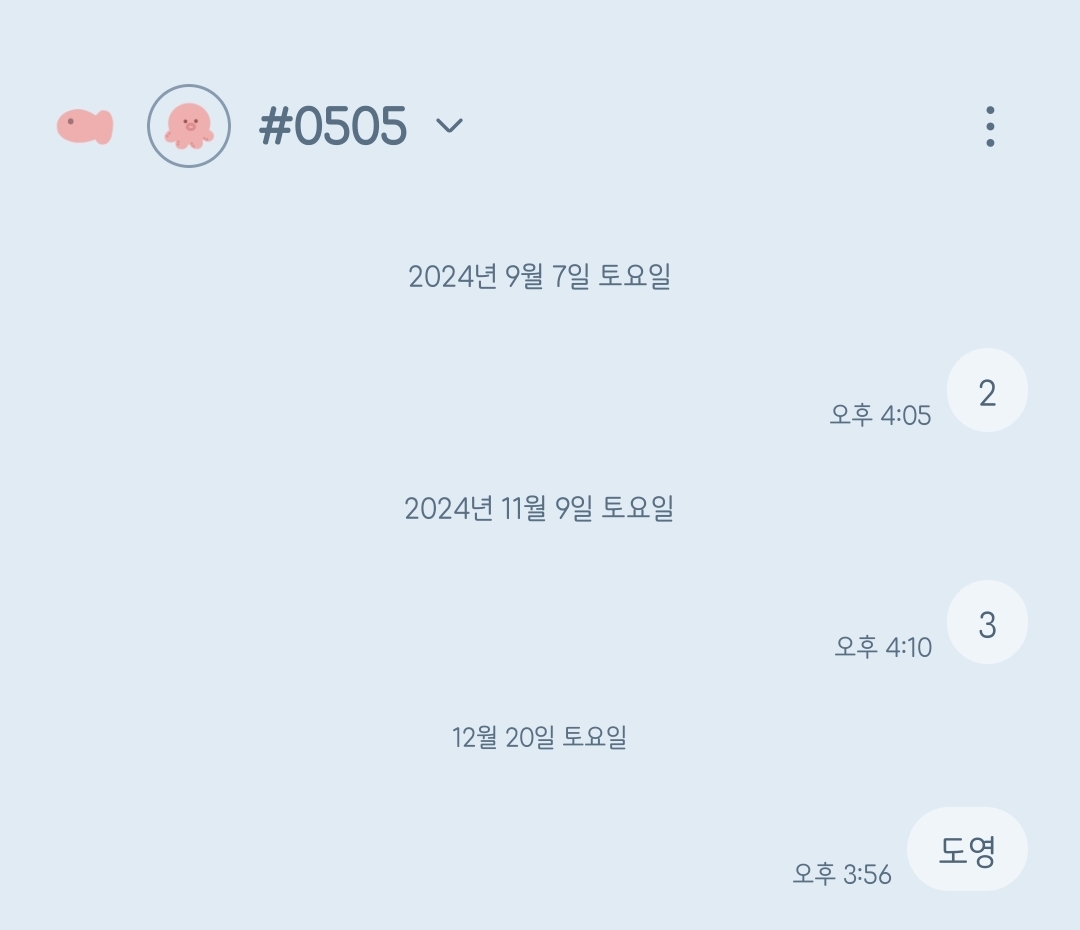1080x930 pixels.
Task: Click the top dot of the overflow menu
Action: point(990,110)
